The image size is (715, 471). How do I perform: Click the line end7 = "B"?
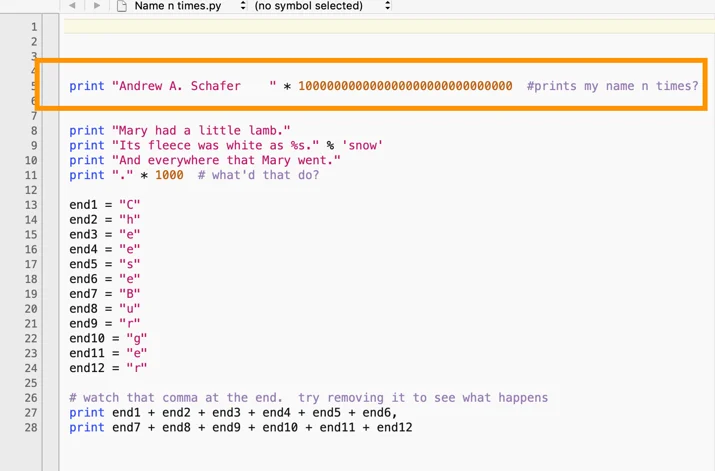[x=104, y=294]
